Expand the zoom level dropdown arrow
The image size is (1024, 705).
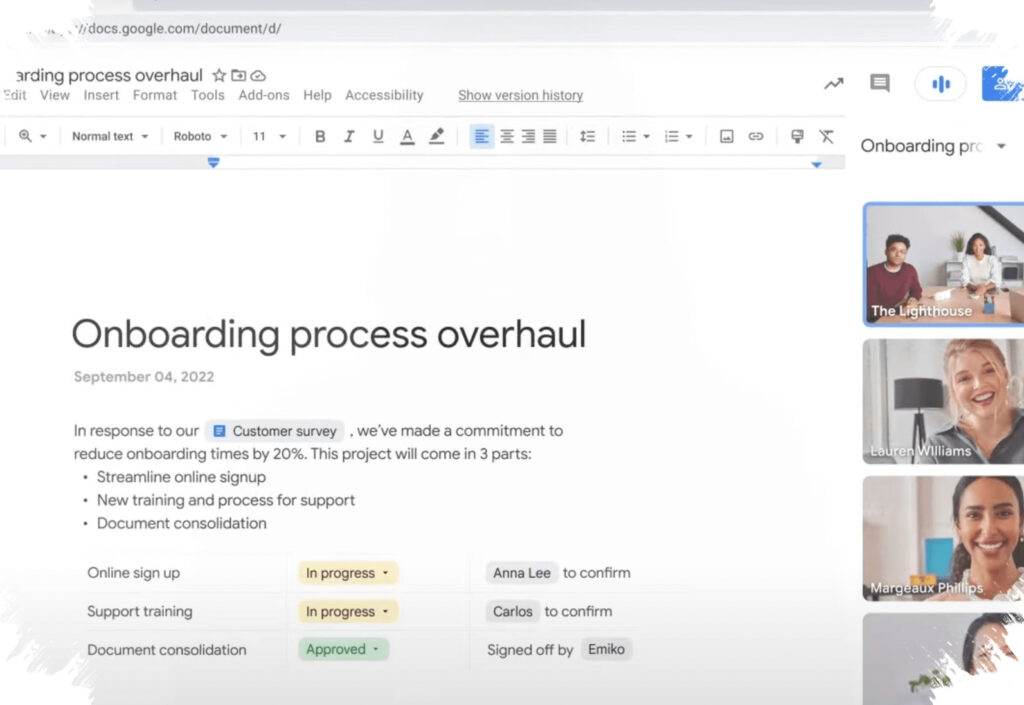coord(43,136)
